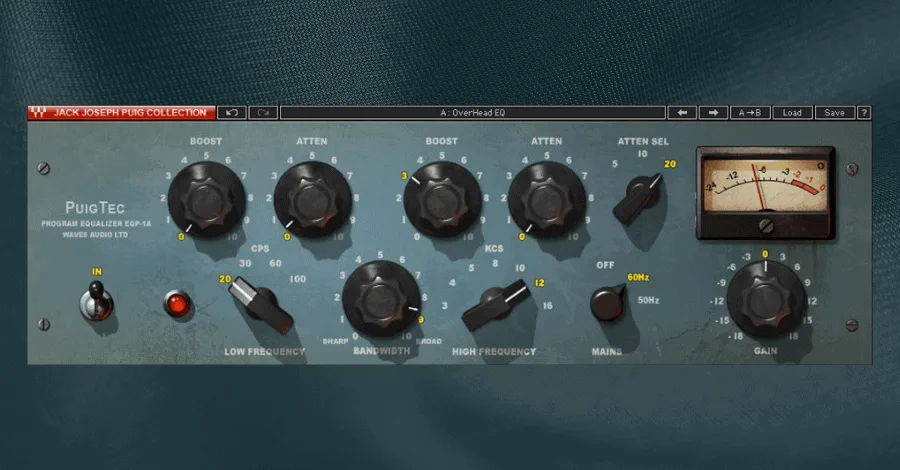Click the ATTEN SEL selector switch

click(637, 199)
